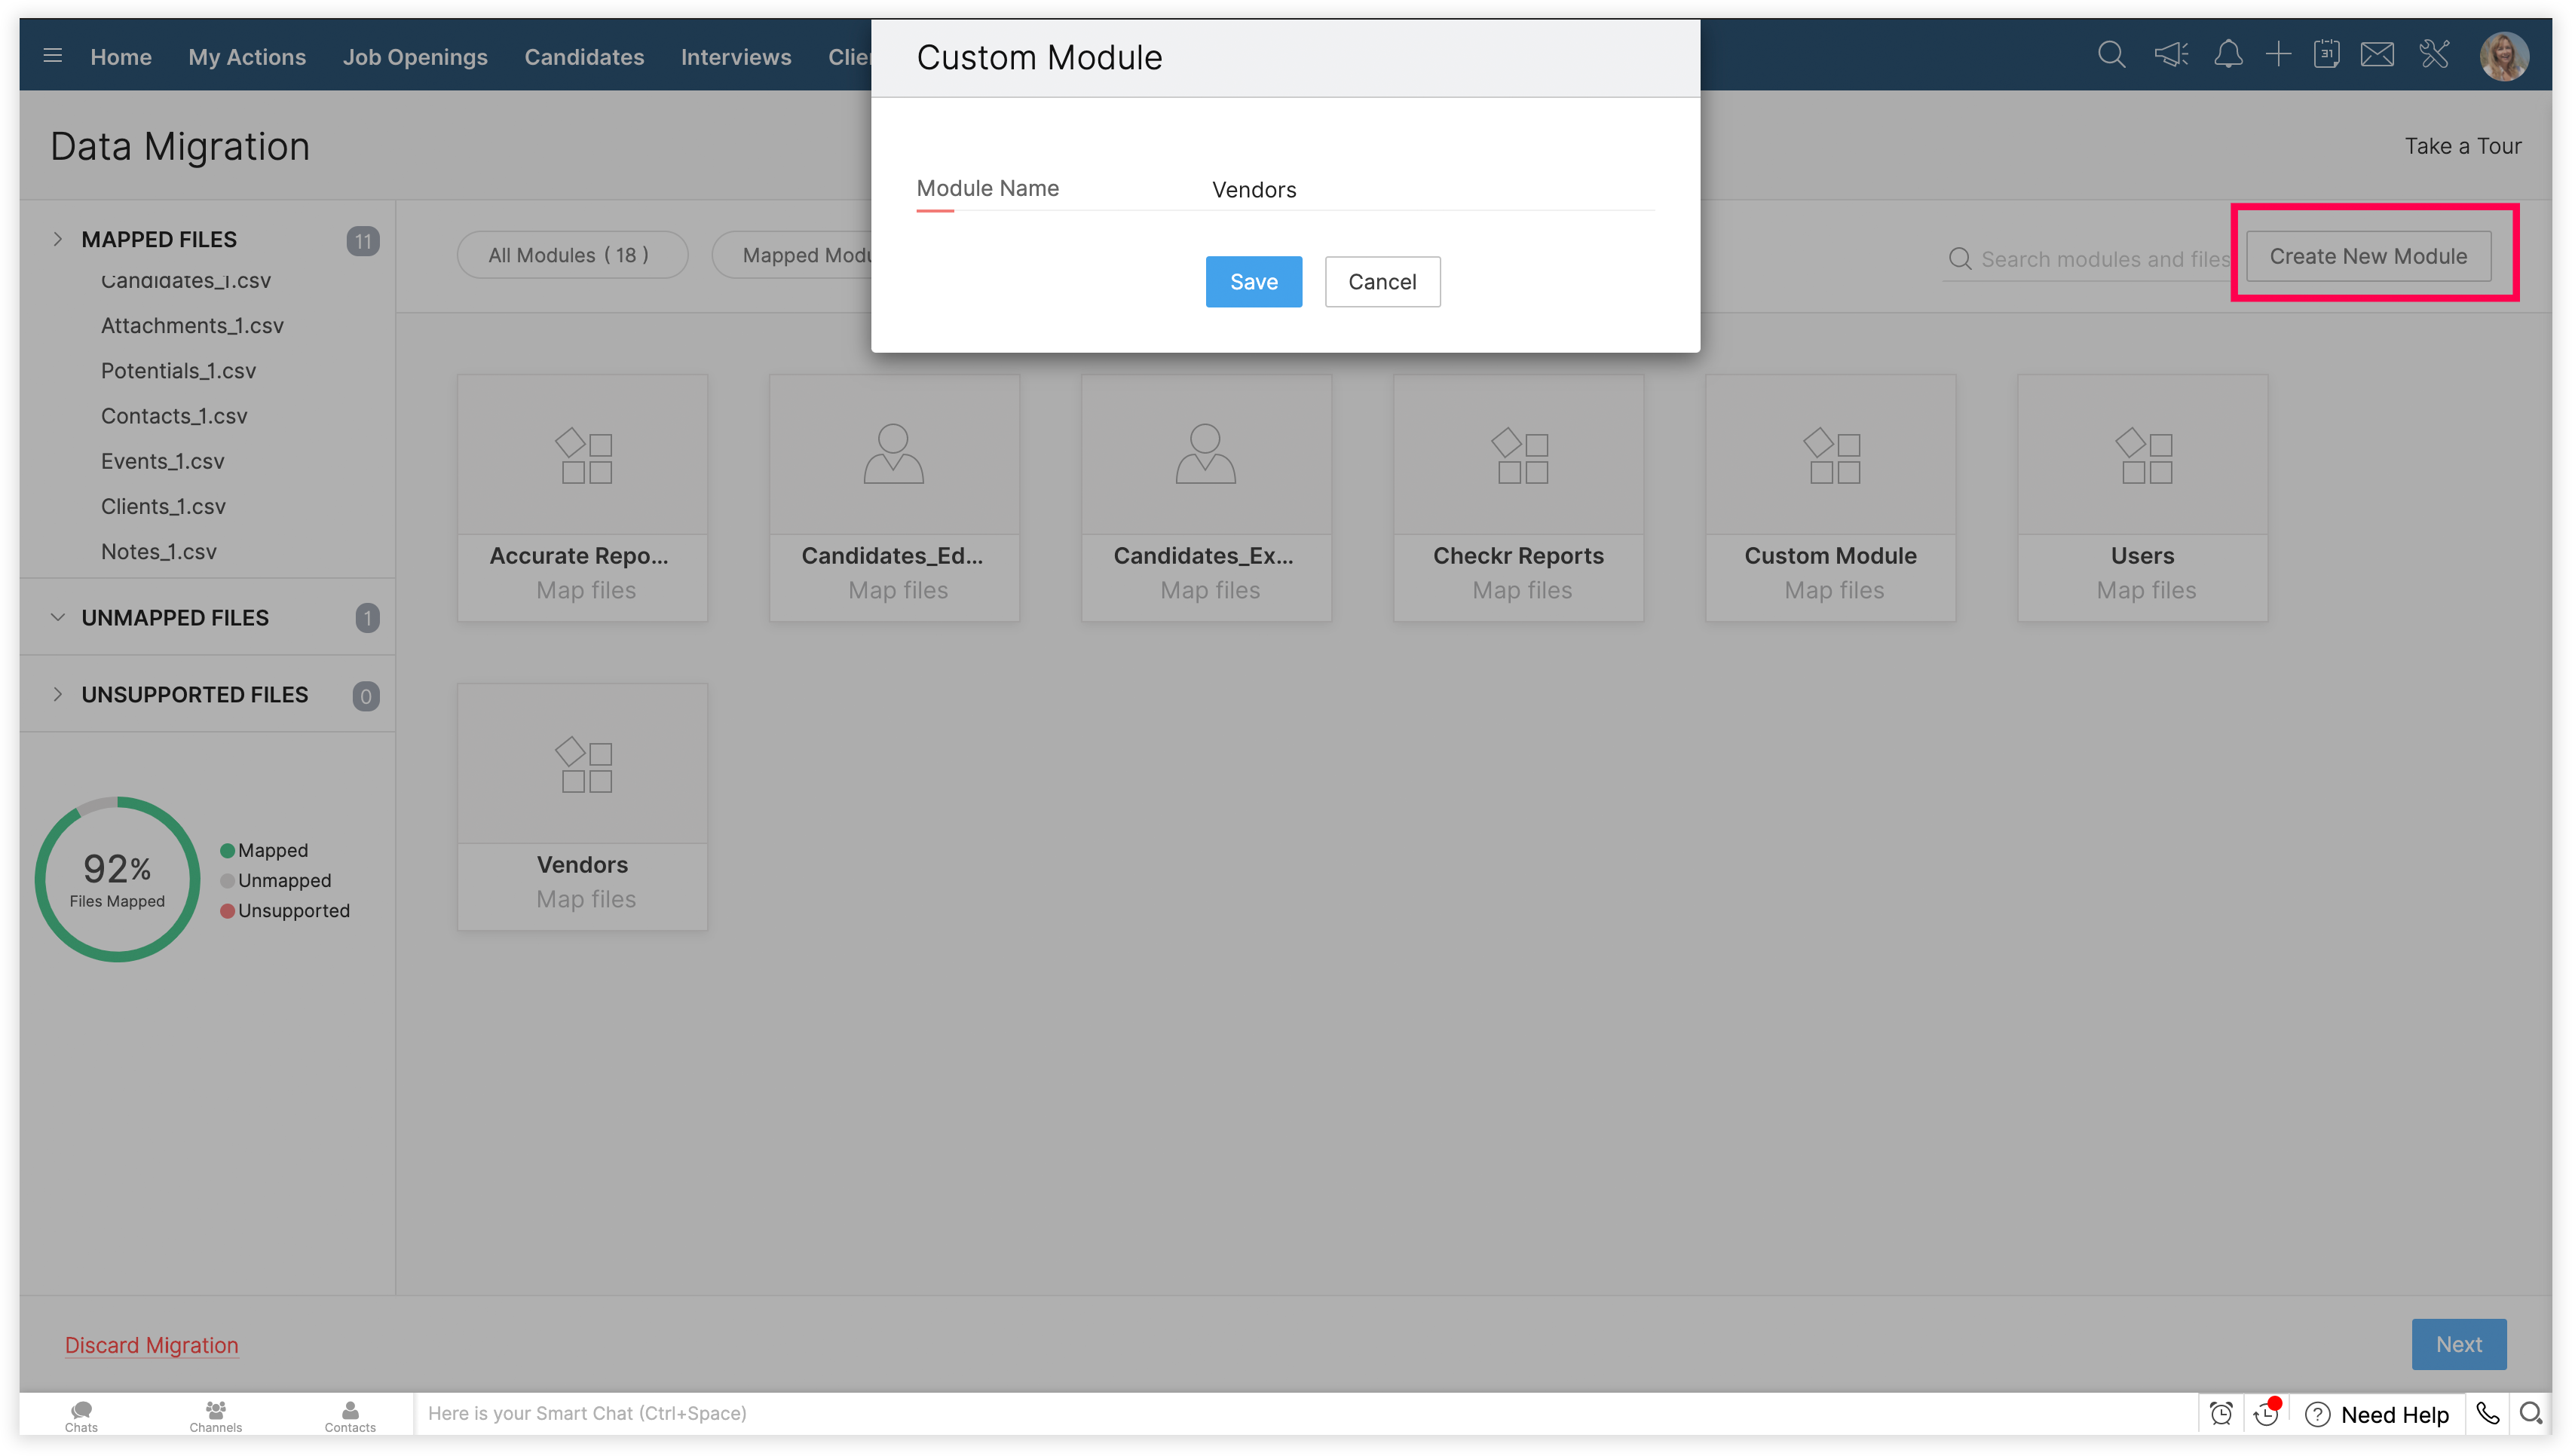Click the hamburger menu icon
Screen dimensions: 2572x1456
(53, 56)
